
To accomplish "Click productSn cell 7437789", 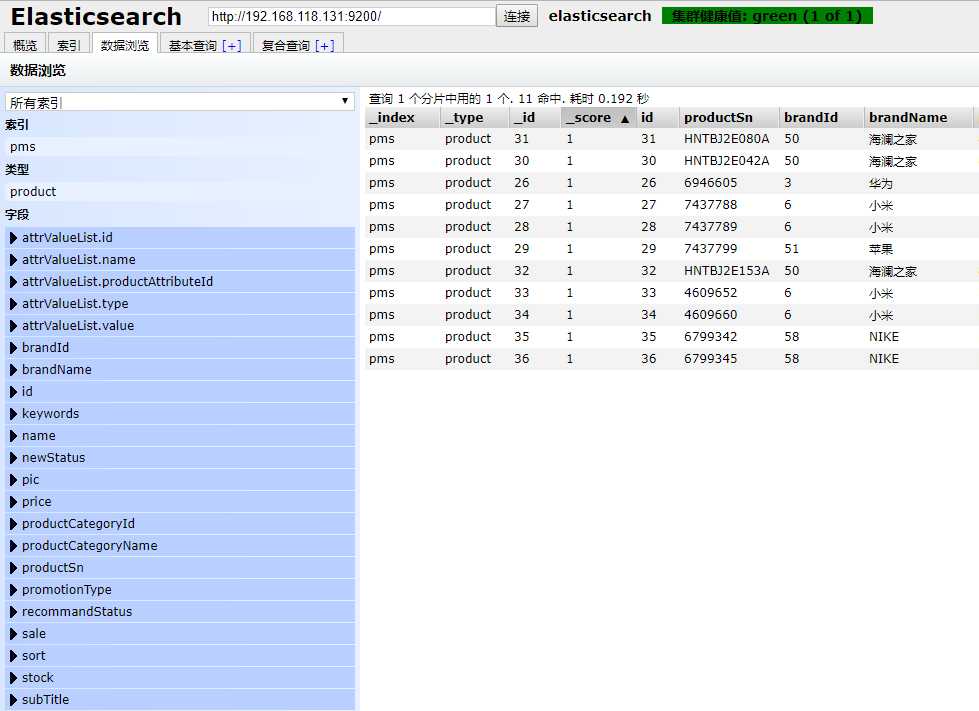I will [711, 227].
